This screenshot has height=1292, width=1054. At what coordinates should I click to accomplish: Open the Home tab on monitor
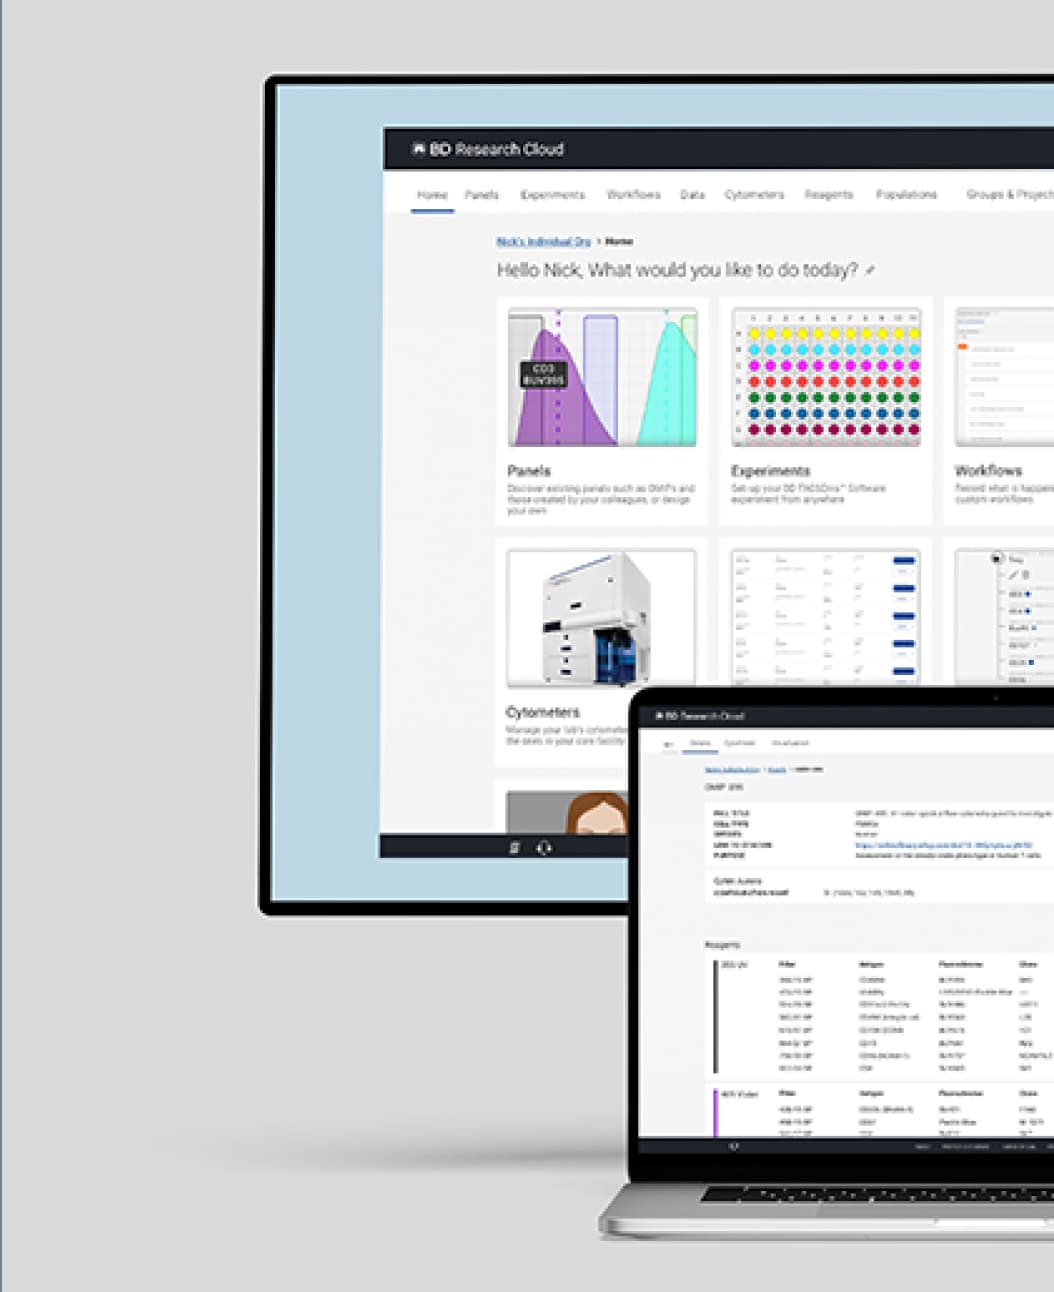click(432, 195)
